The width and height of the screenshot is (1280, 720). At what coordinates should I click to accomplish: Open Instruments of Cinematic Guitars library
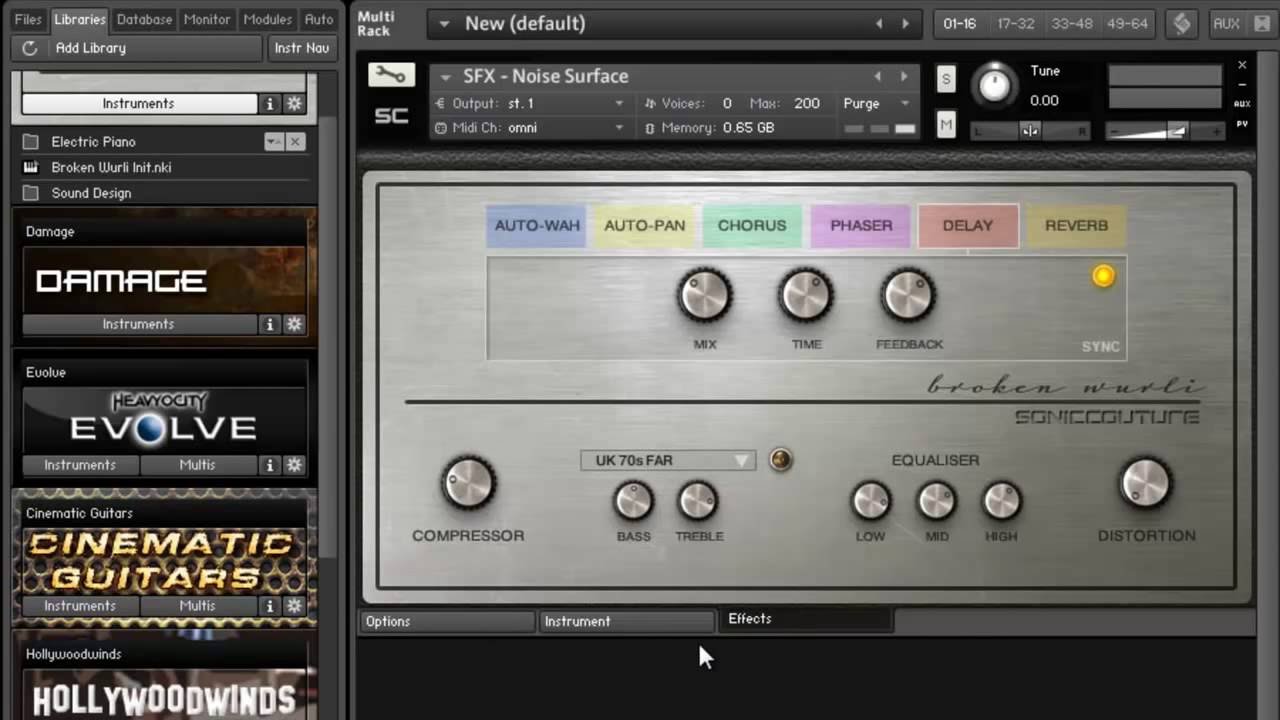pyautogui.click(x=80, y=606)
